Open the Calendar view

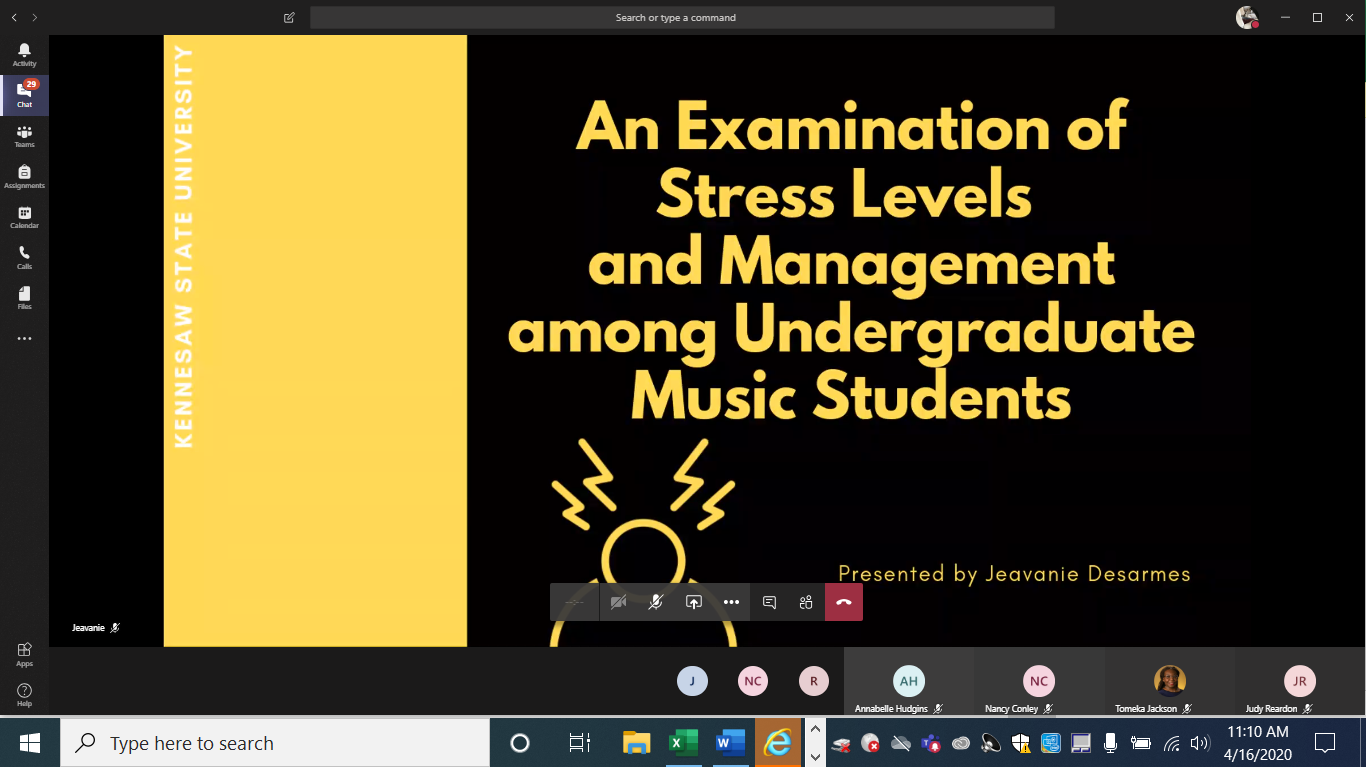(24, 217)
